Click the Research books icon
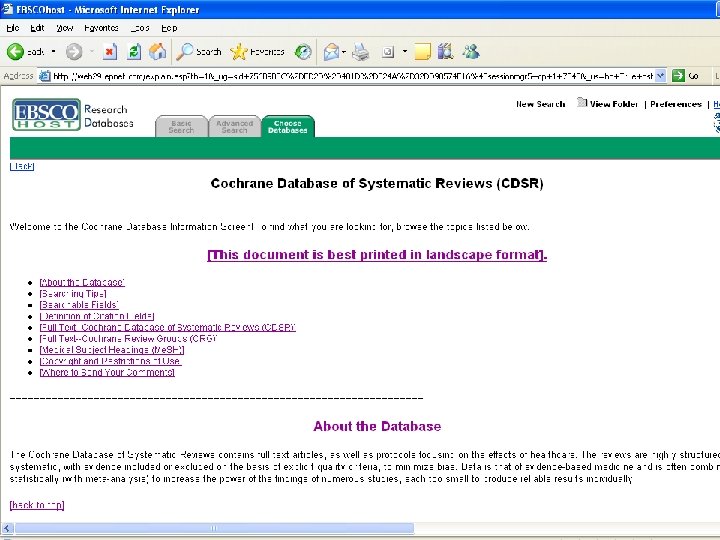The width and height of the screenshot is (720, 540). point(445,51)
